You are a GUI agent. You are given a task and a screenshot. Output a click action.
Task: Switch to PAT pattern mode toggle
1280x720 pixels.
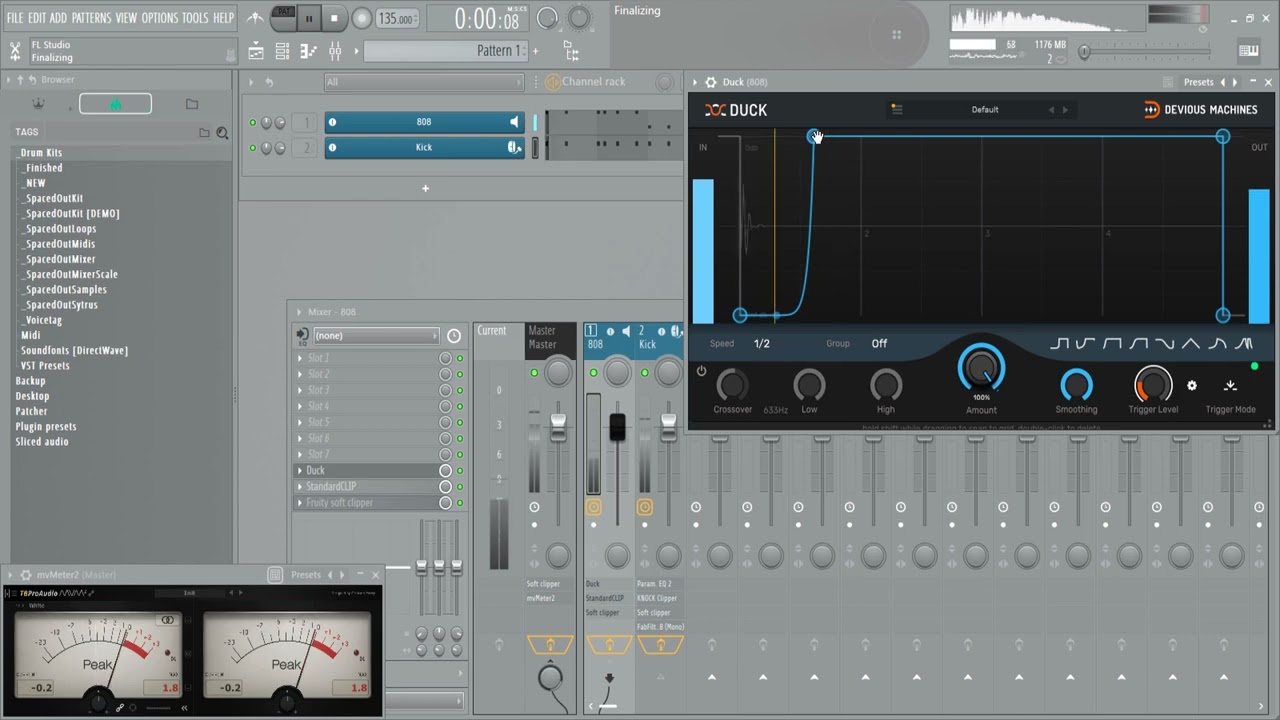284,11
